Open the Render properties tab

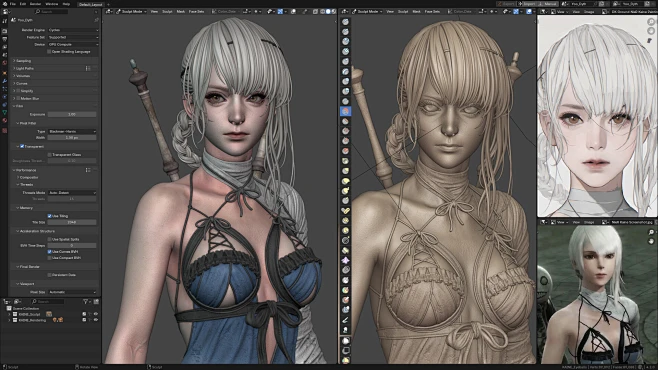click(4, 31)
